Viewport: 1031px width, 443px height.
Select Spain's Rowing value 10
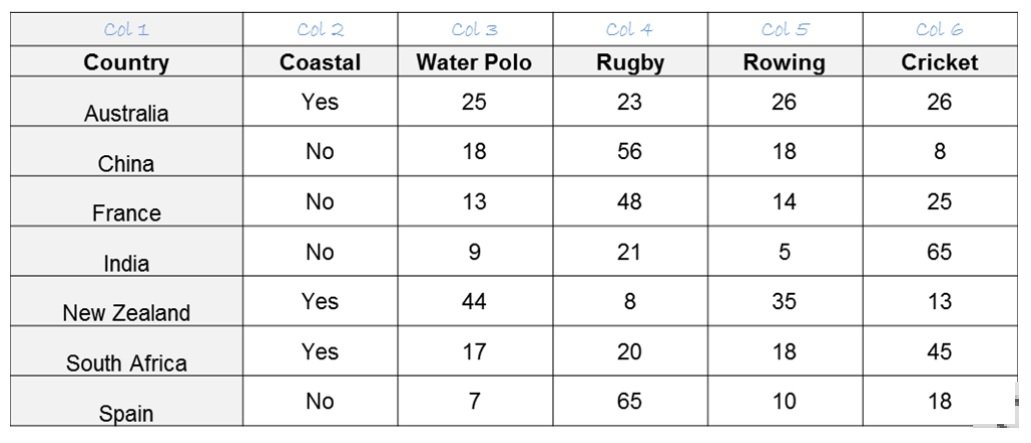tap(784, 402)
